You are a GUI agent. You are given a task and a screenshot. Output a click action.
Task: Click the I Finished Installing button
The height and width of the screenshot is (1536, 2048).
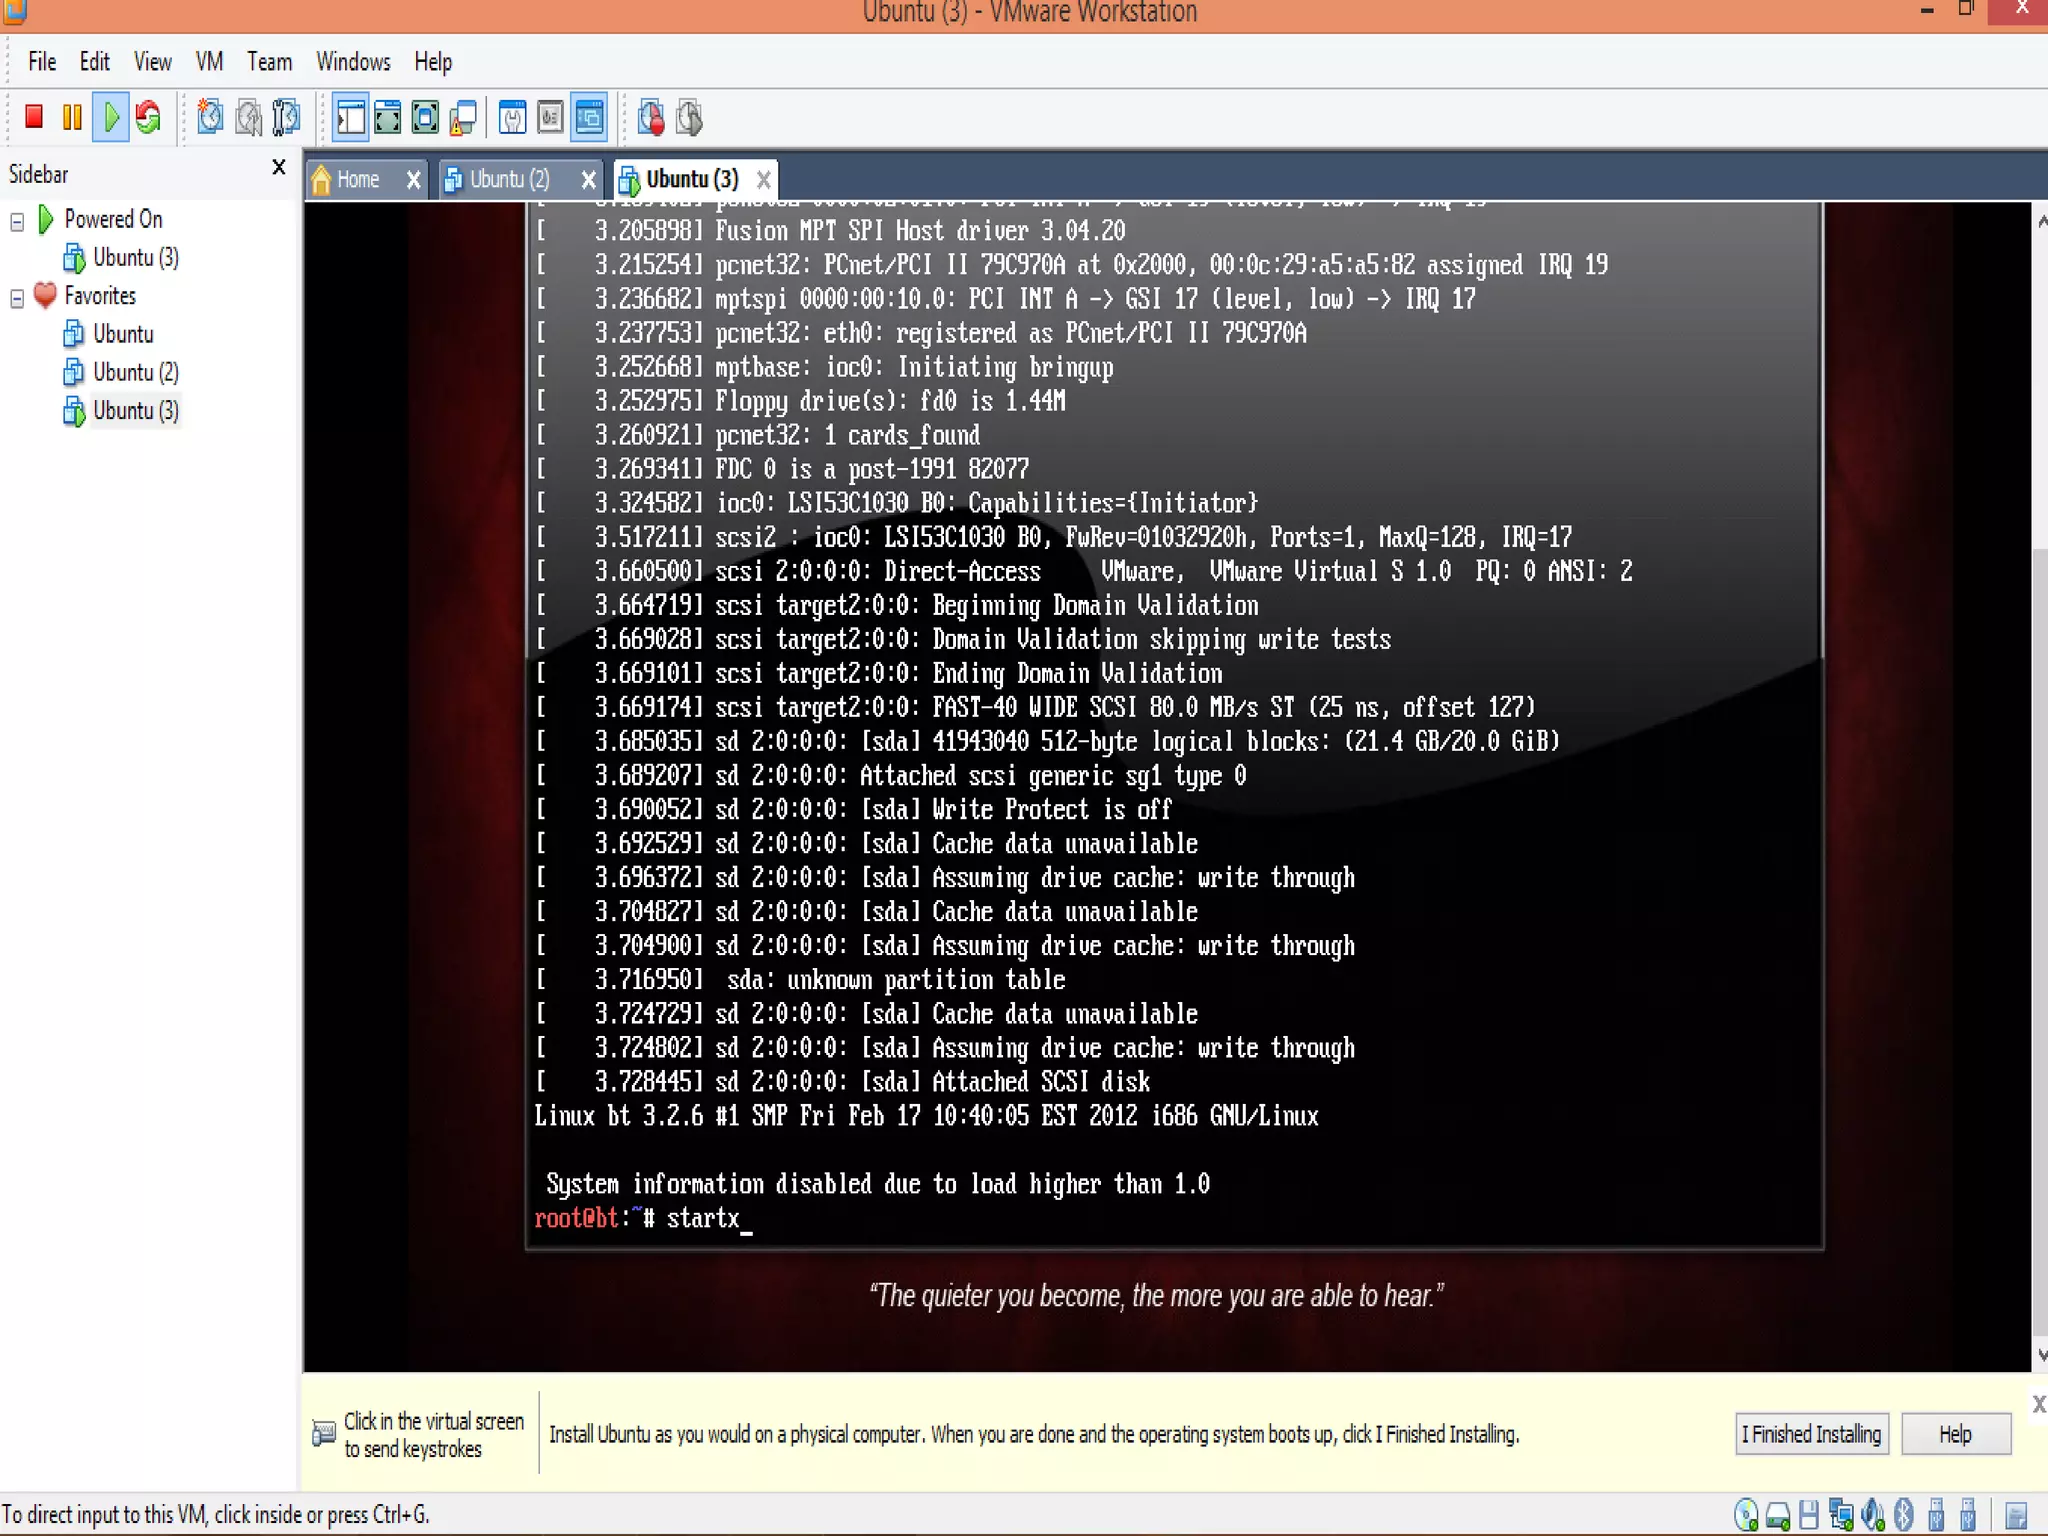pos(1811,1434)
